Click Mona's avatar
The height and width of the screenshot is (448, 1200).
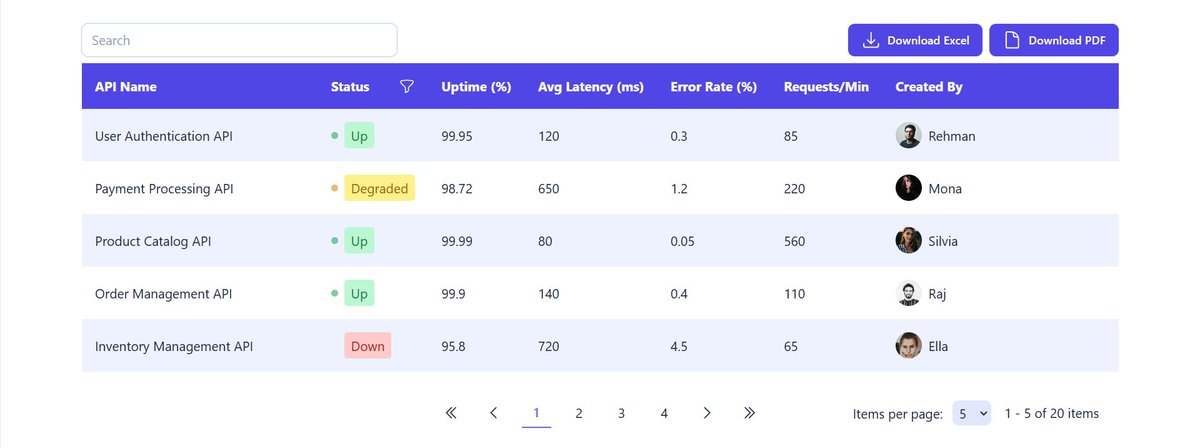pos(908,188)
